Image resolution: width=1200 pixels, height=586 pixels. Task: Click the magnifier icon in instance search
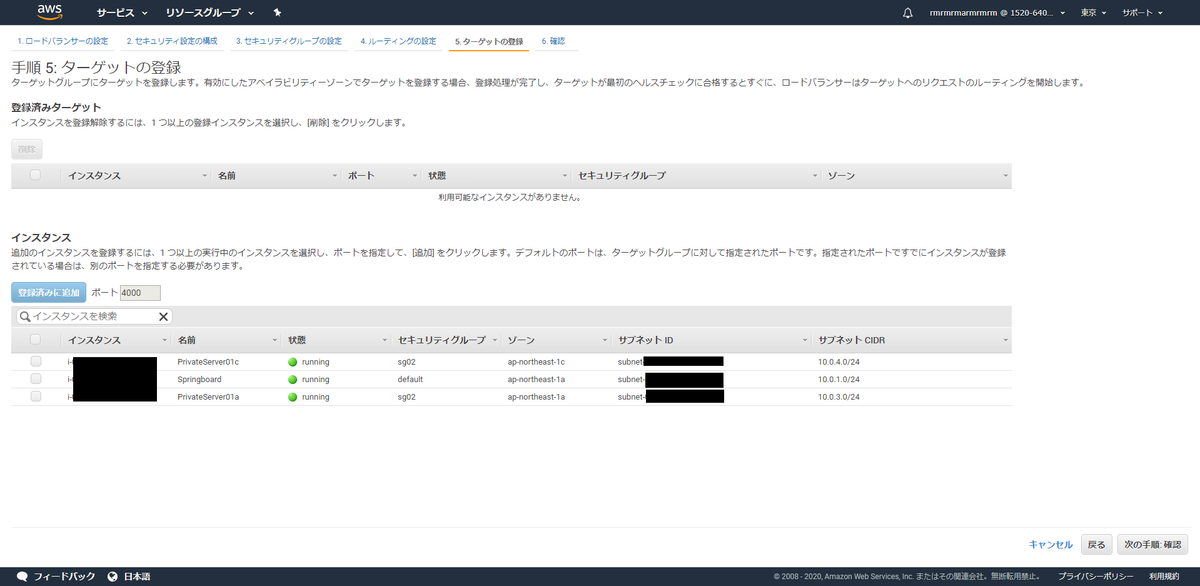coord(24,316)
